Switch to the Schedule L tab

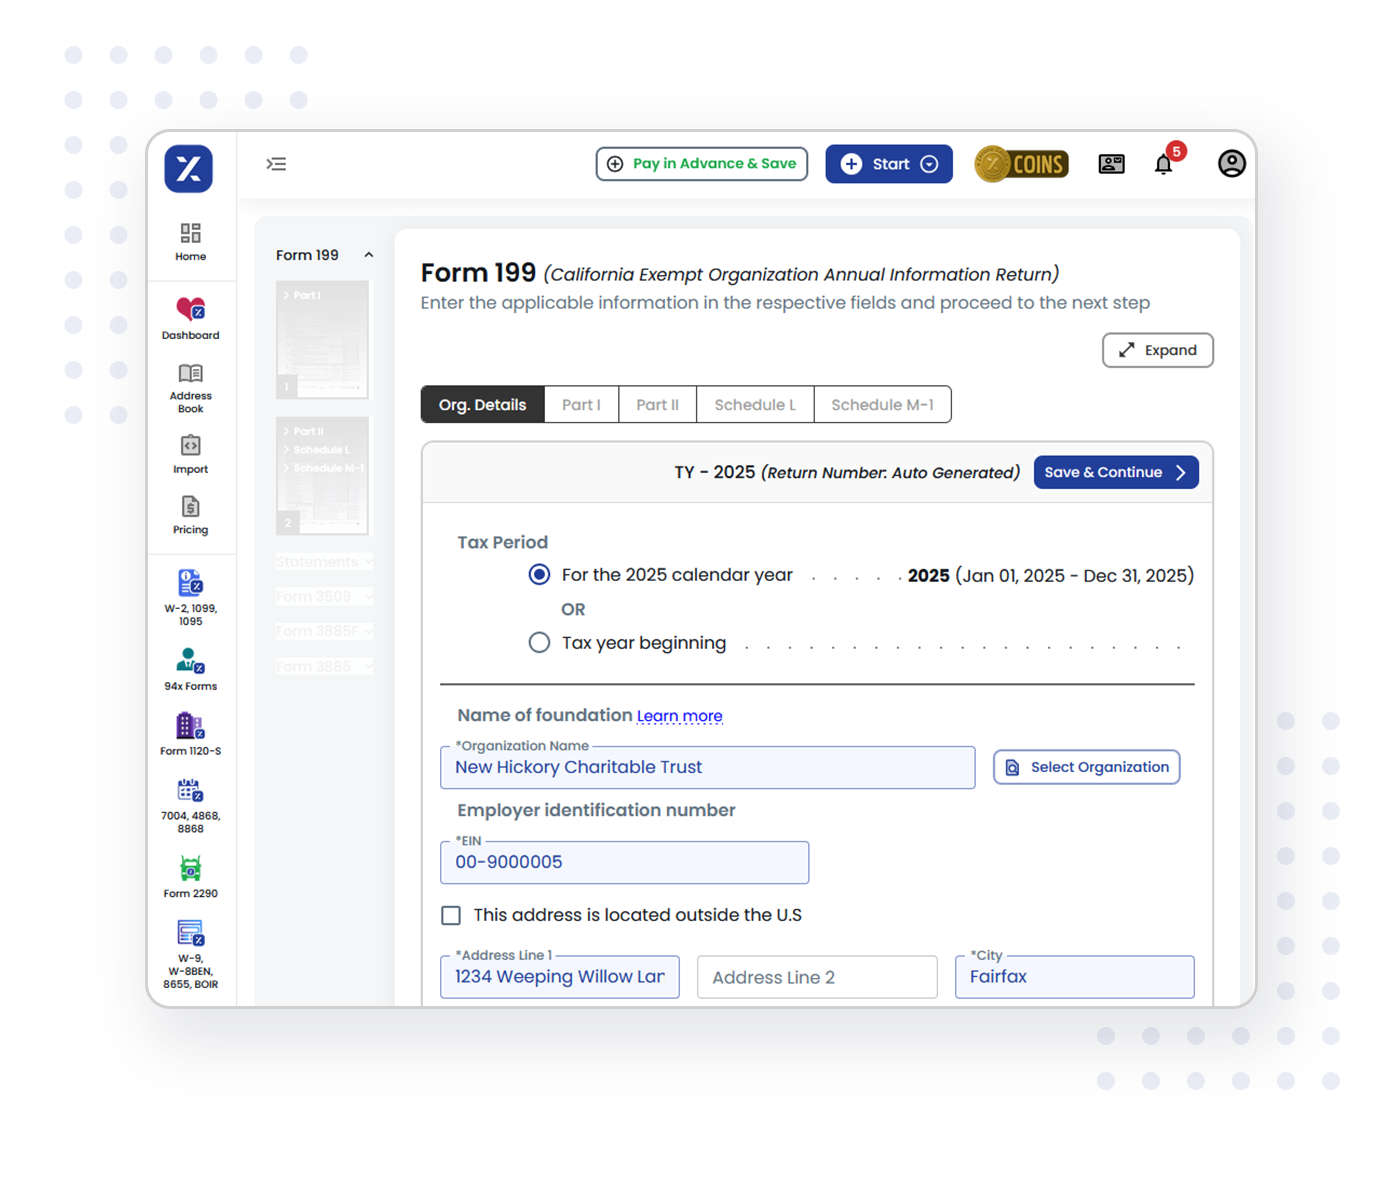pyautogui.click(x=755, y=405)
